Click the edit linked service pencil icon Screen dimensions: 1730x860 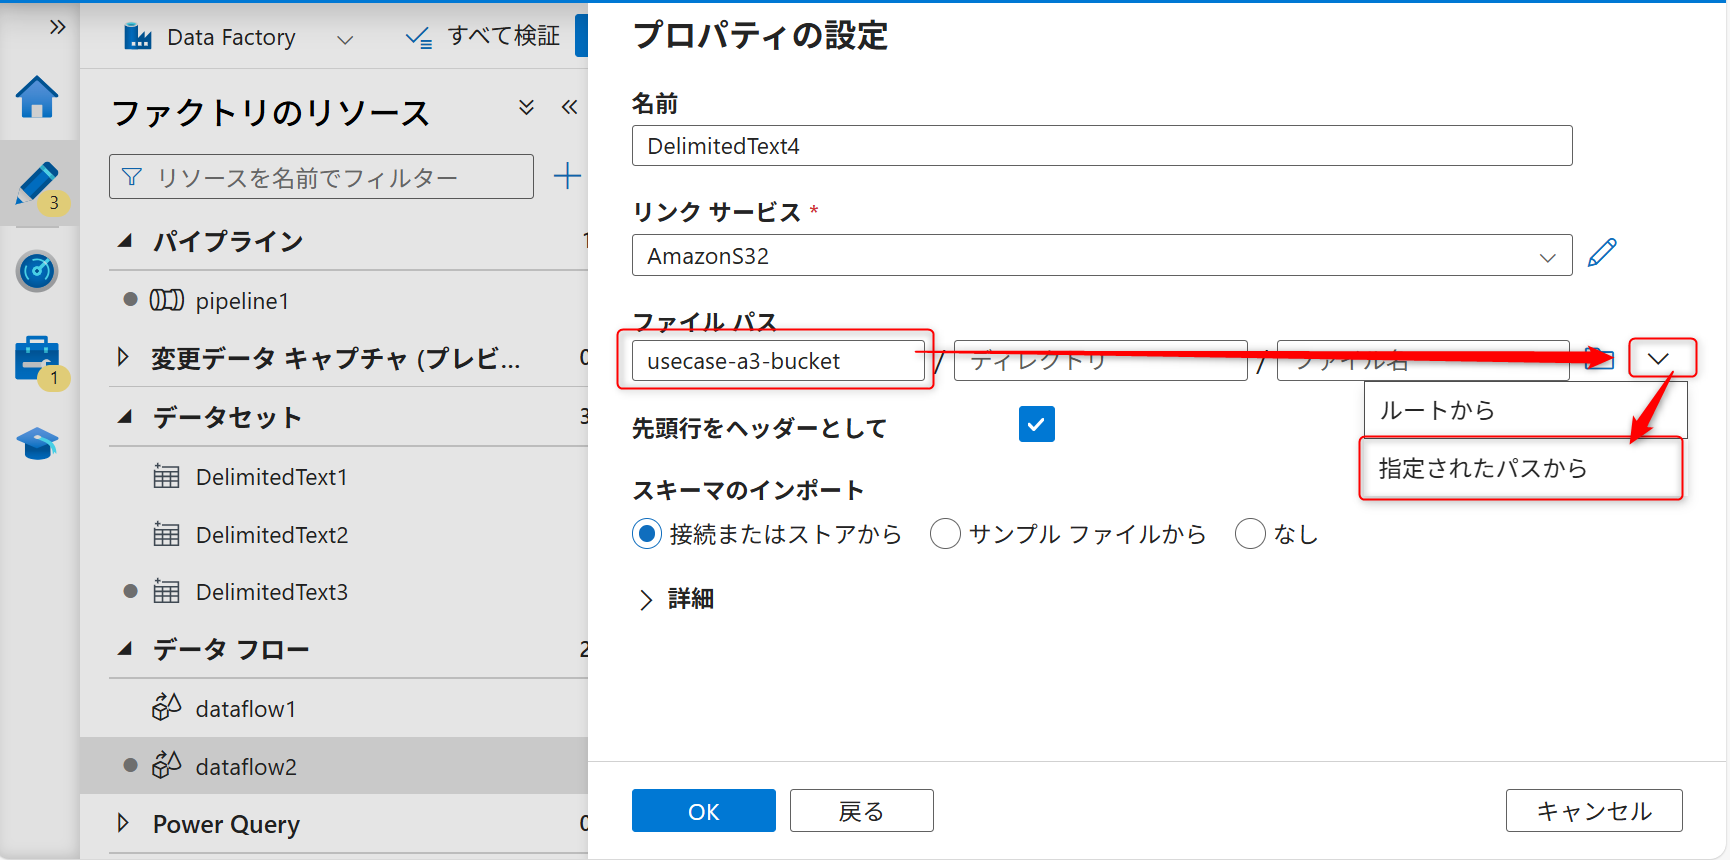[x=1602, y=253]
